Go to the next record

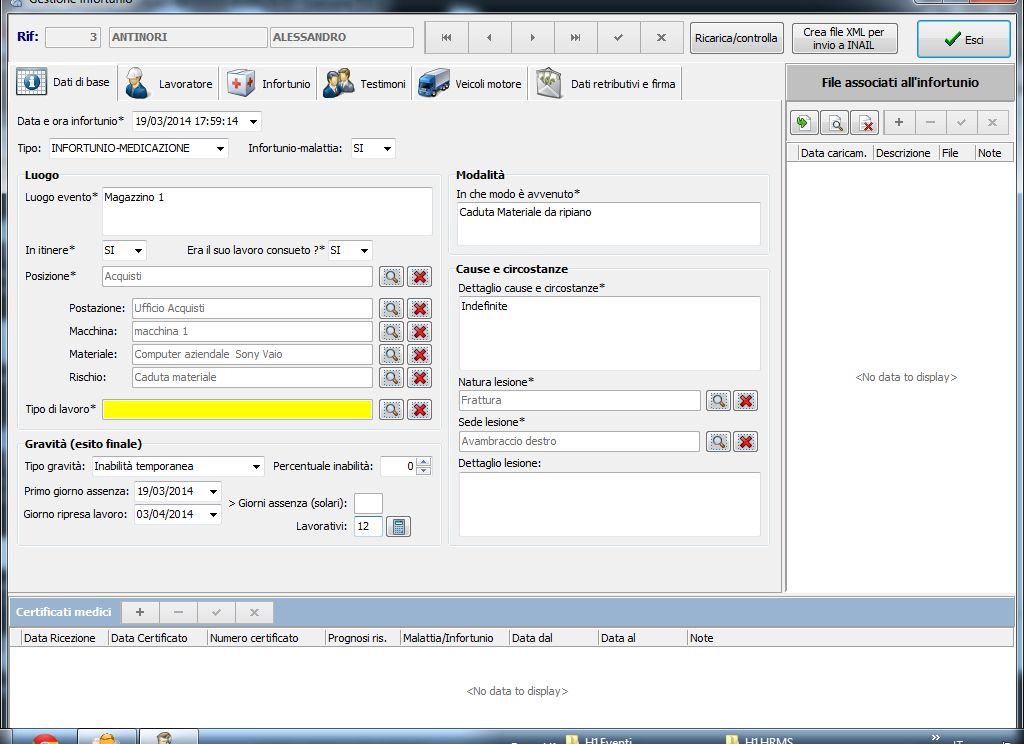point(533,38)
